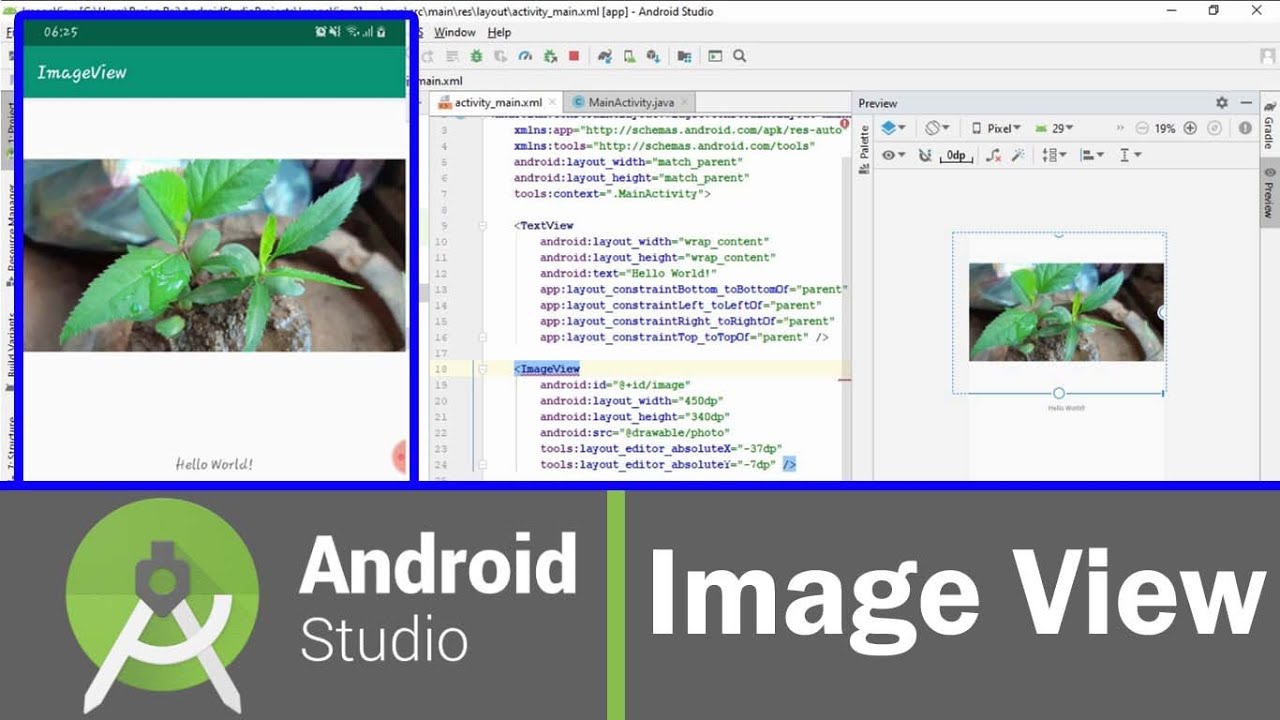Open Orientation for Preview dropdown

tap(937, 128)
